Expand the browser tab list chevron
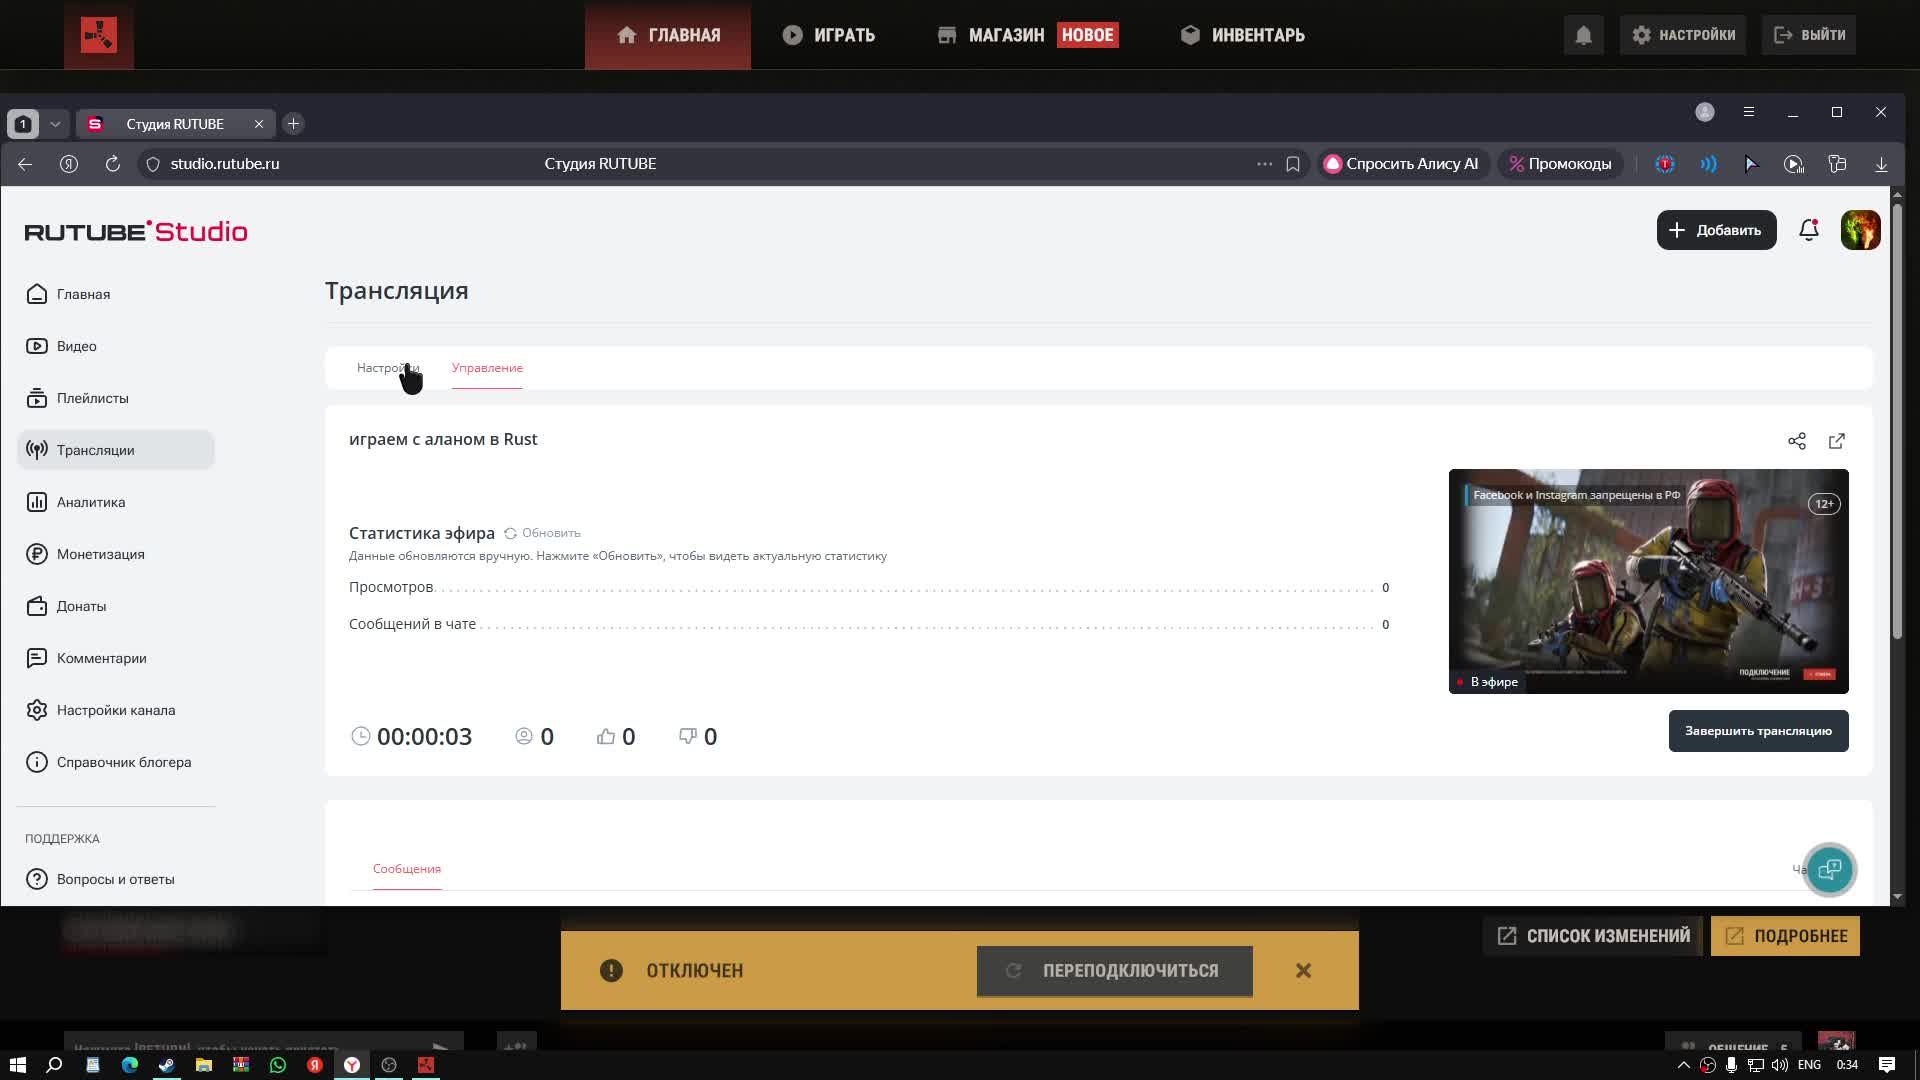The width and height of the screenshot is (1920, 1080). pos(55,124)
